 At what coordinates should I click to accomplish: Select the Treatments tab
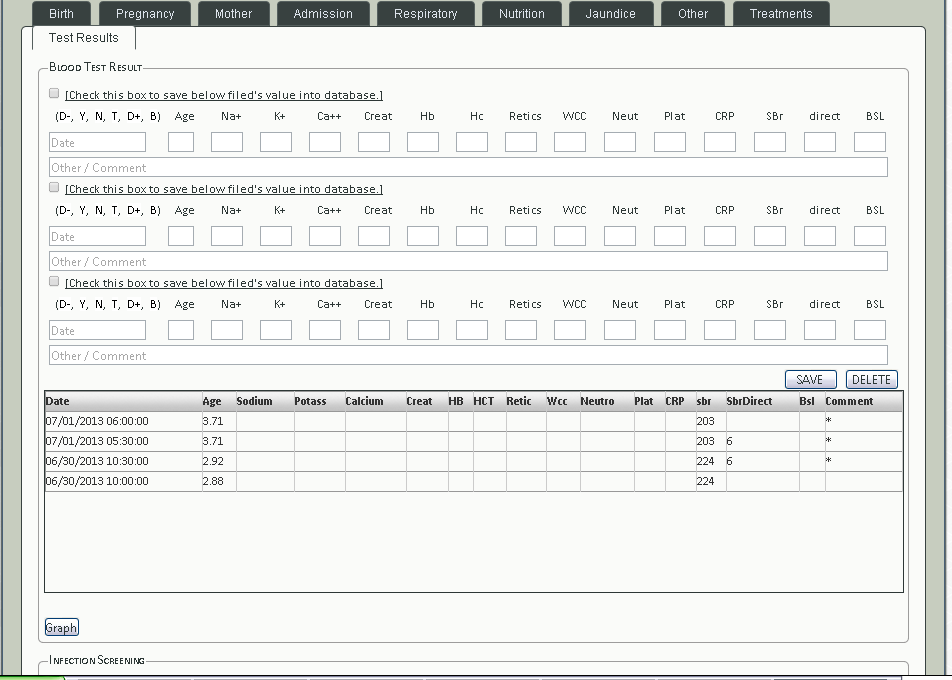click(x=780, y=14)
